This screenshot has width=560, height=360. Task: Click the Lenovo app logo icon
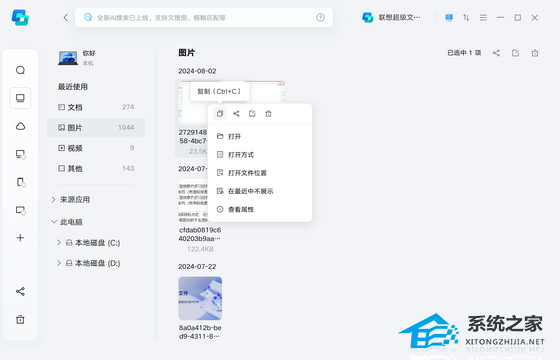(20, 18)
